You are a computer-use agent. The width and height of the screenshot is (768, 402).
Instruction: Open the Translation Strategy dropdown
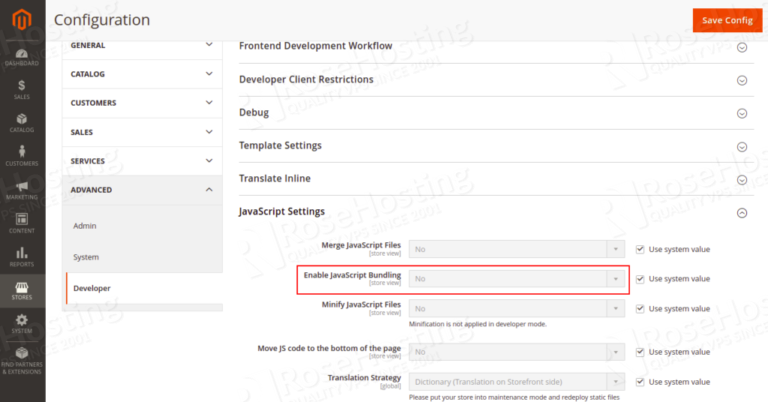click(x=517, y=382)
